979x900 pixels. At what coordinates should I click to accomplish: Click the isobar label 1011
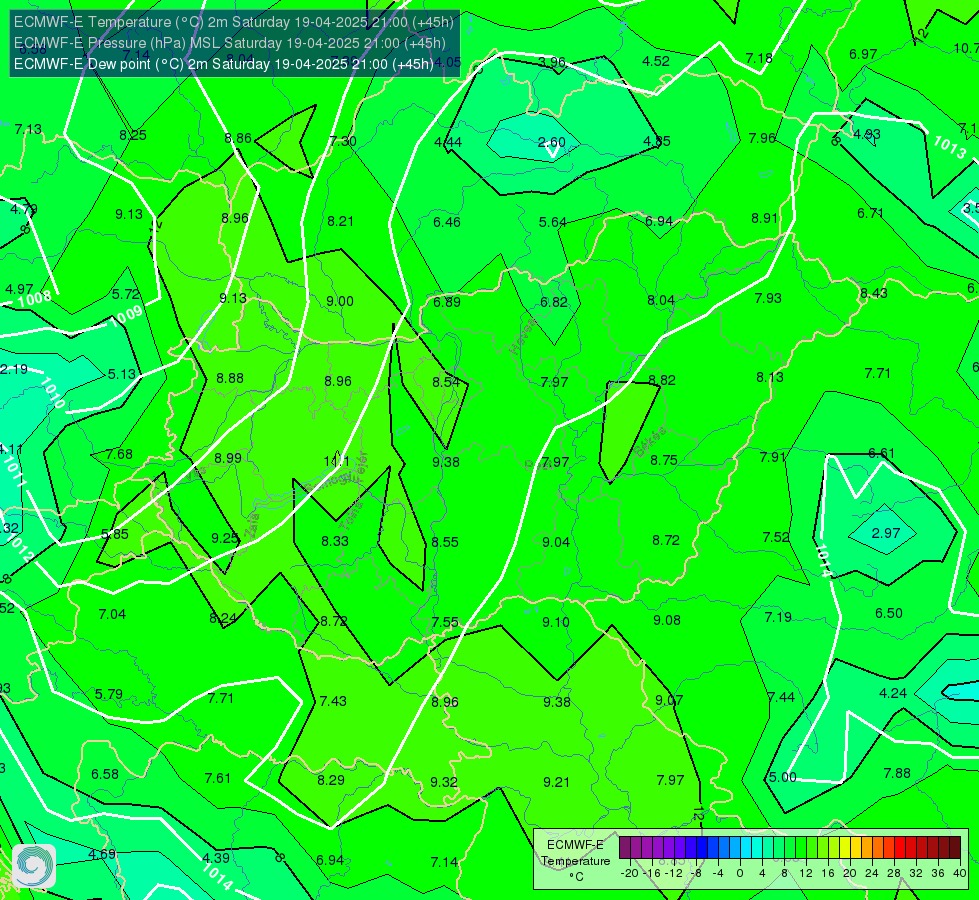14,472
